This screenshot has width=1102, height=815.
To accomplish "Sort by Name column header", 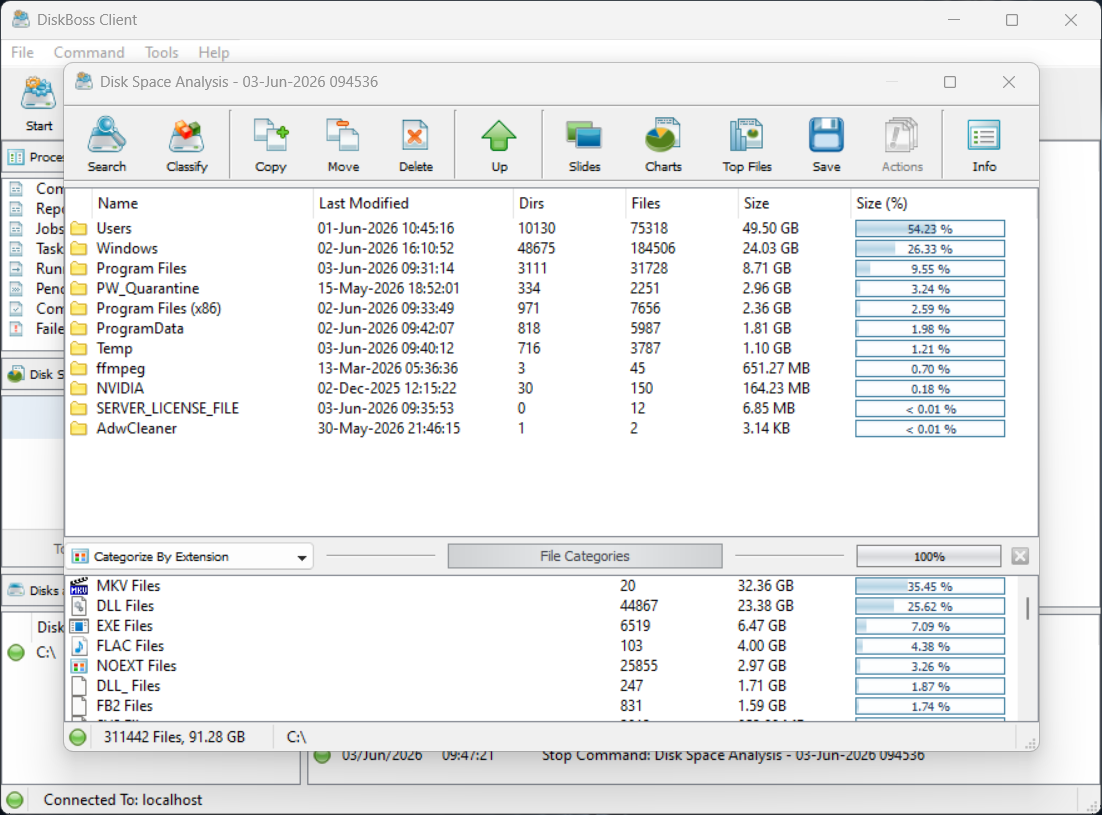I will click(202, 204).
